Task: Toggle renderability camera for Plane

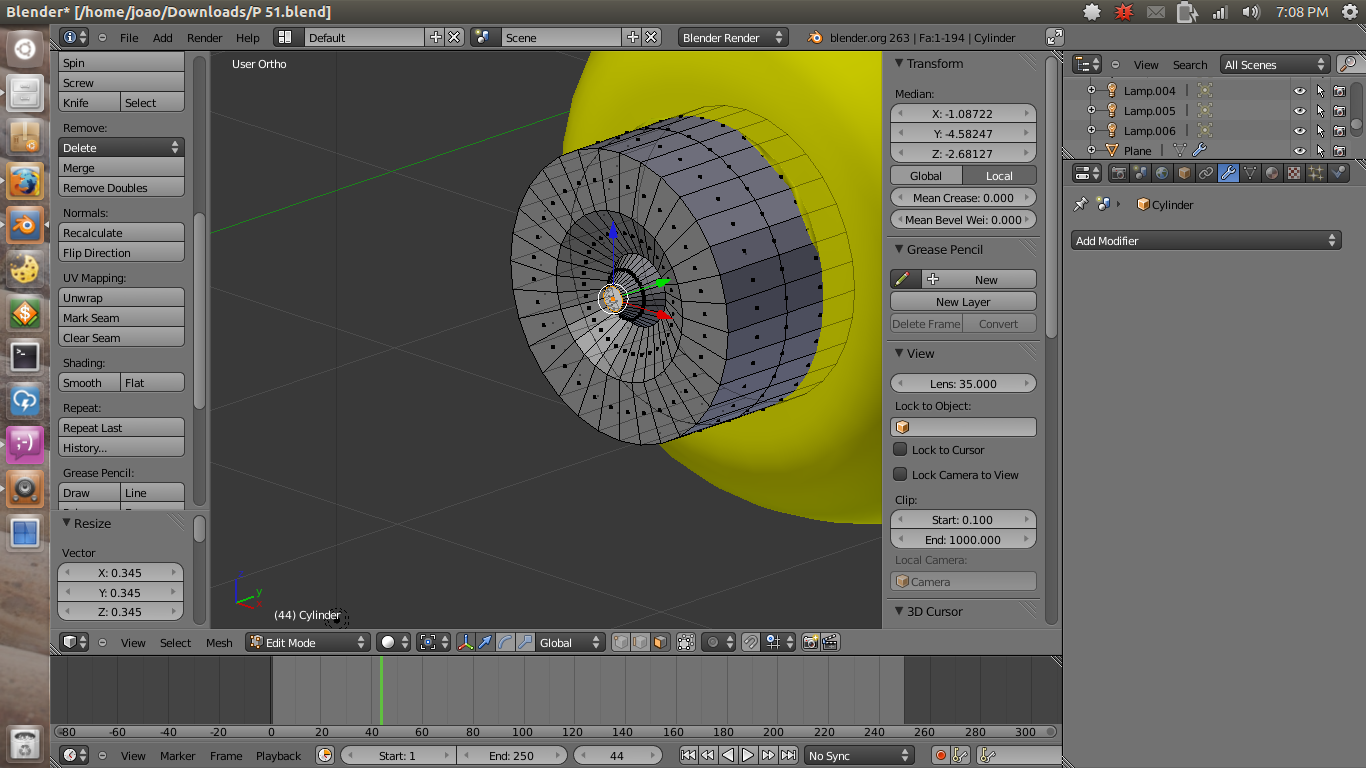Action: [x=1340, y=151]
